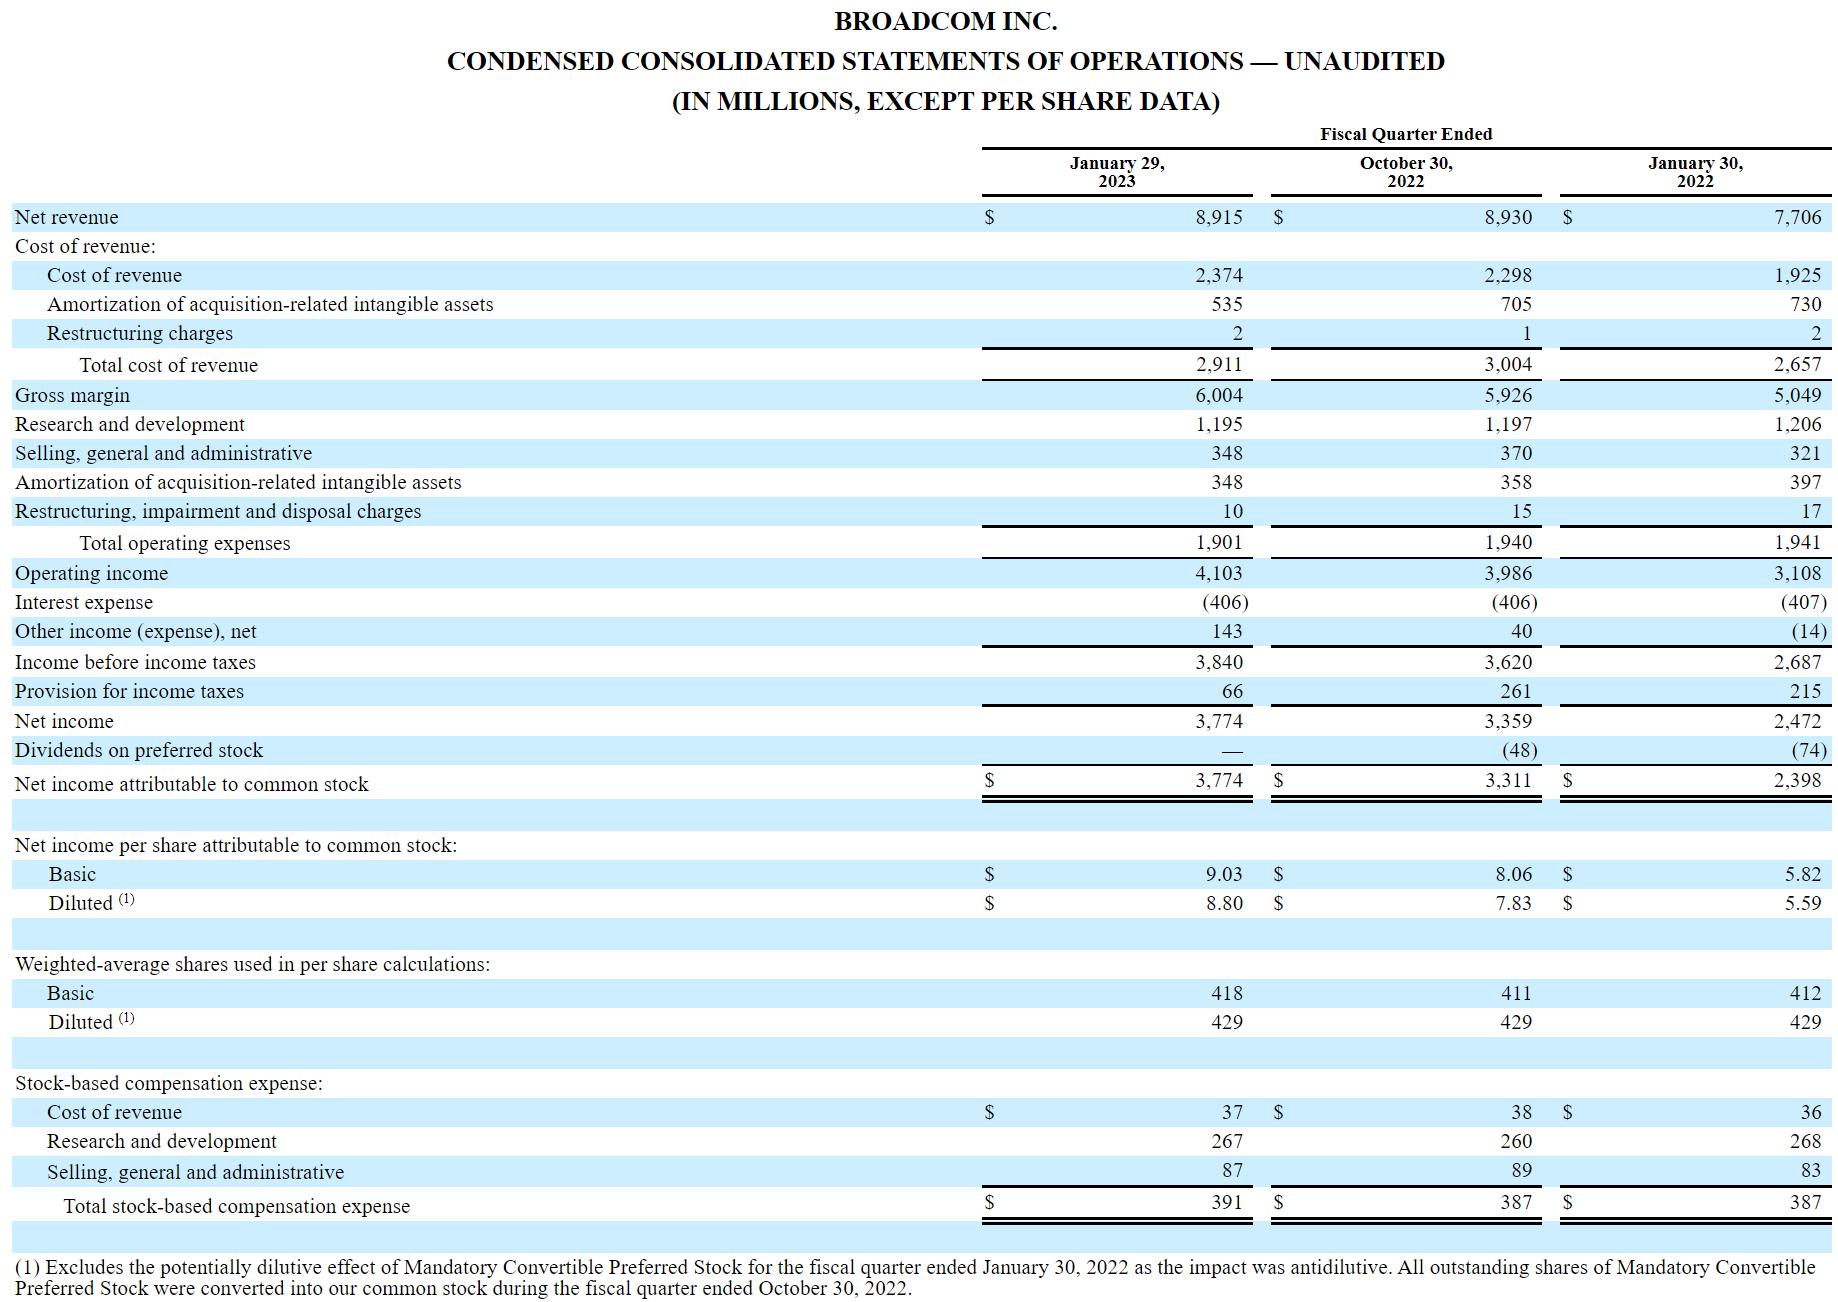Select the "Fiscal Quarter Ended" header
The image size is (1838, 1302).
tap(1405, 134)
